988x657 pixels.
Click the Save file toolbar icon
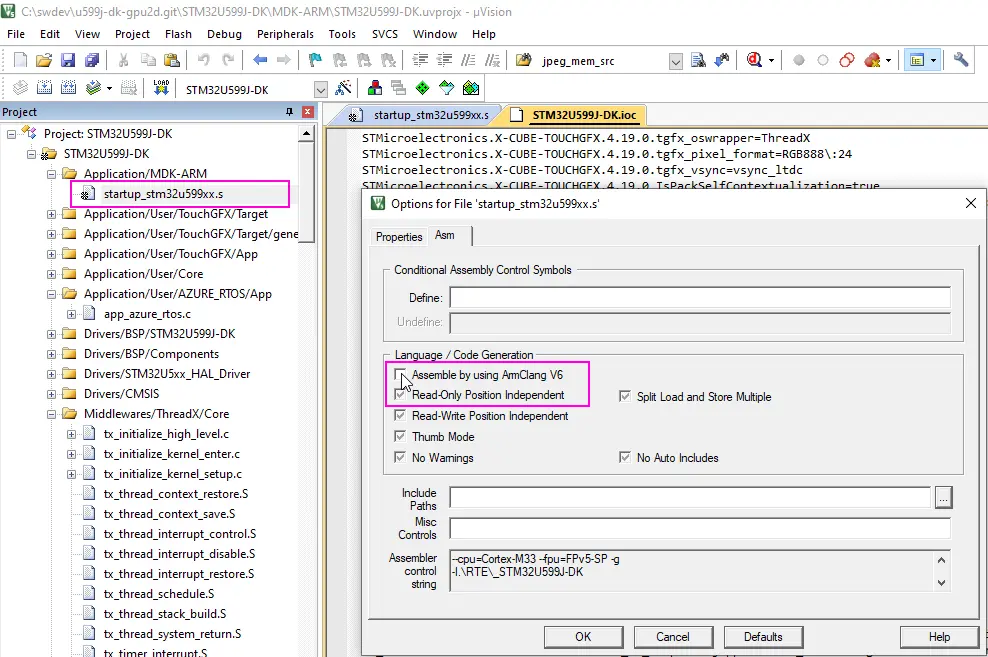coord(68,61)
